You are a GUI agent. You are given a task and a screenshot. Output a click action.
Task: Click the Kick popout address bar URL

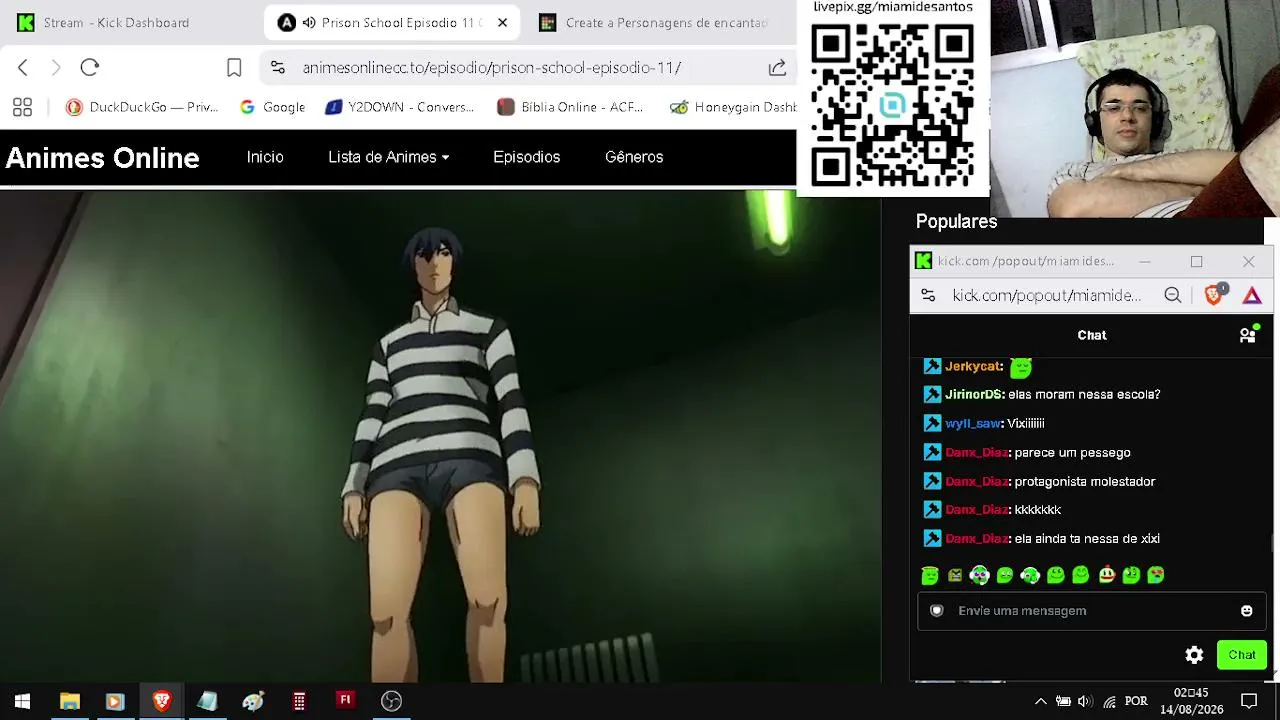point(1047,295)
